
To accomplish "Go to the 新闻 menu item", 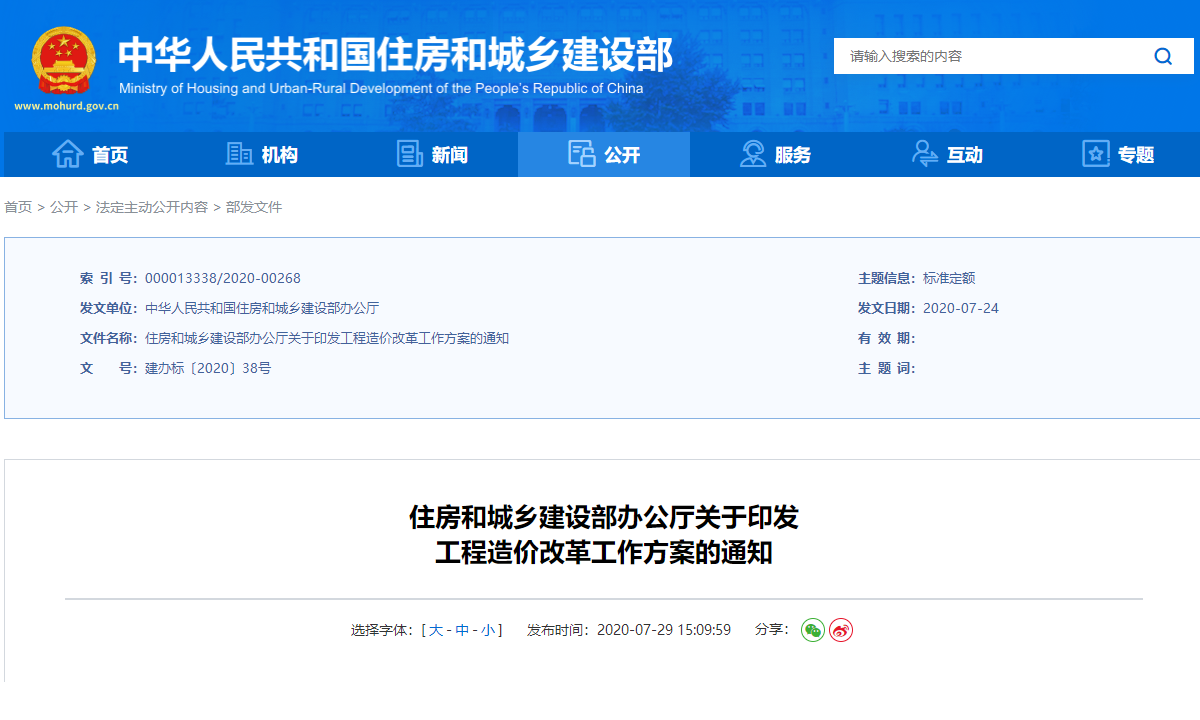I will [x=449, y=155].
